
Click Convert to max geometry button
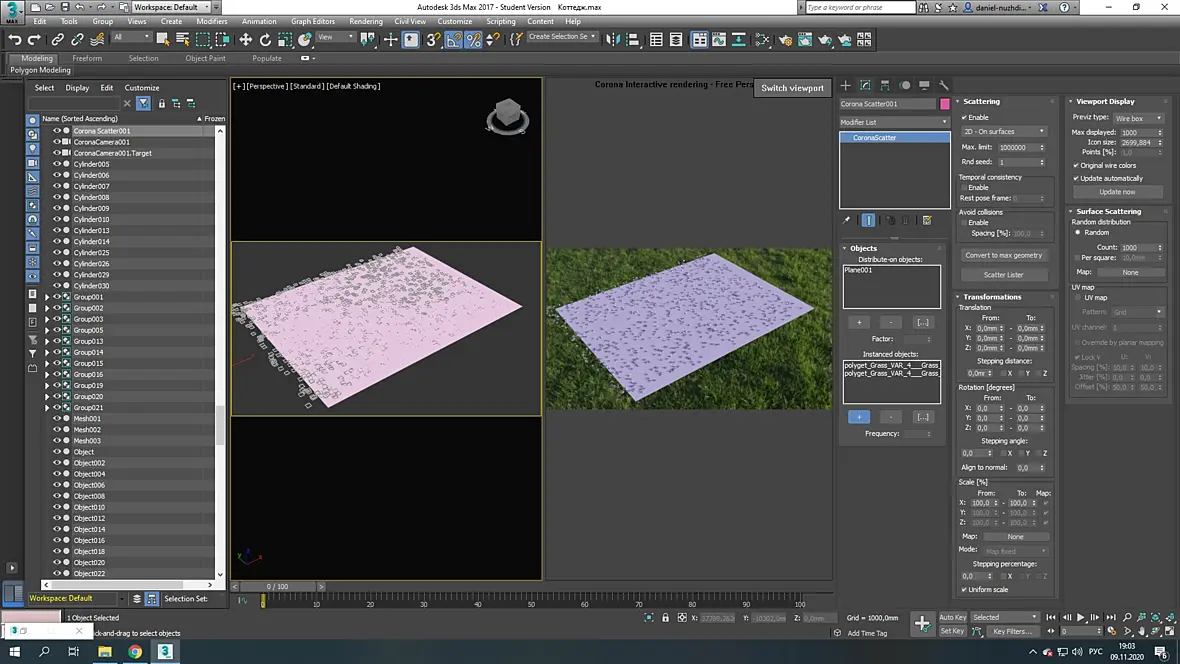1003,255
